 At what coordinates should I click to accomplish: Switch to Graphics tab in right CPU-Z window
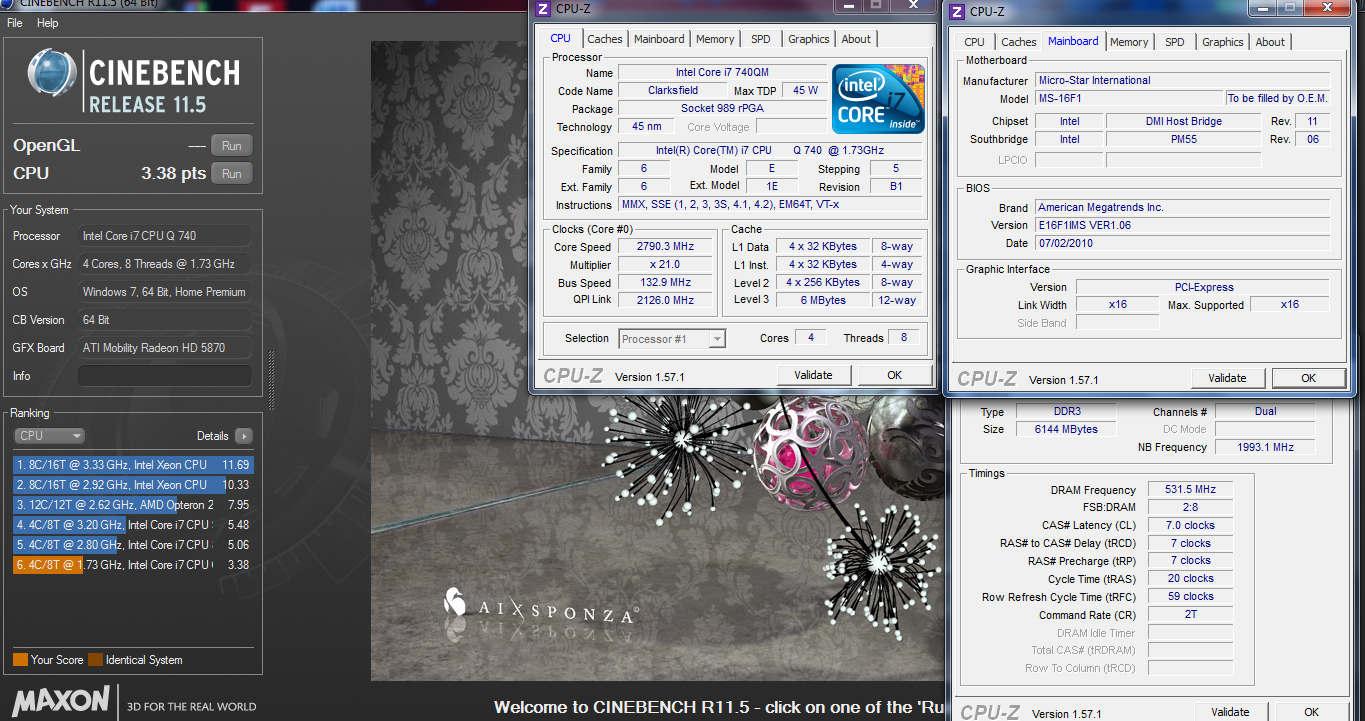click(1222, 42)
